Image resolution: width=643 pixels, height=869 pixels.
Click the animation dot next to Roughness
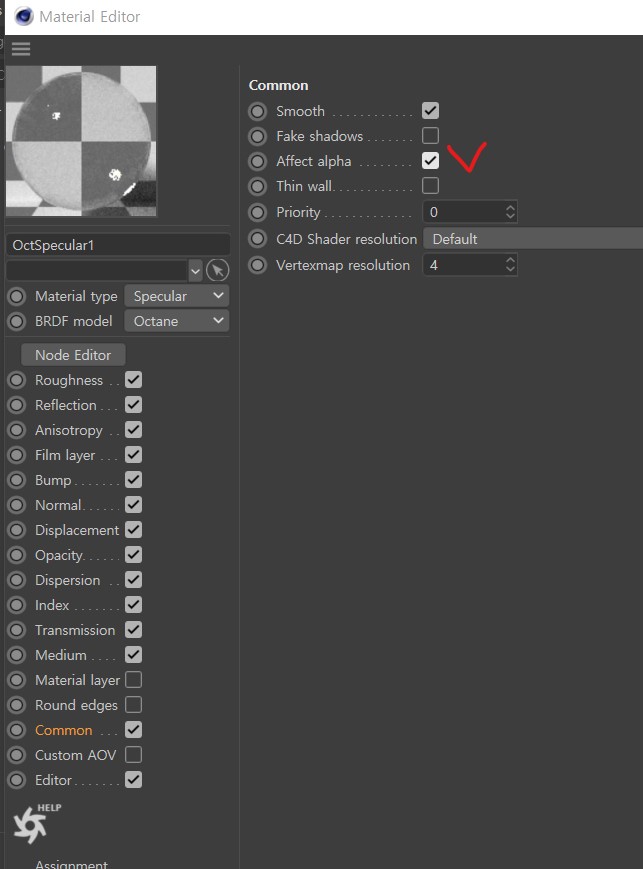17,380
